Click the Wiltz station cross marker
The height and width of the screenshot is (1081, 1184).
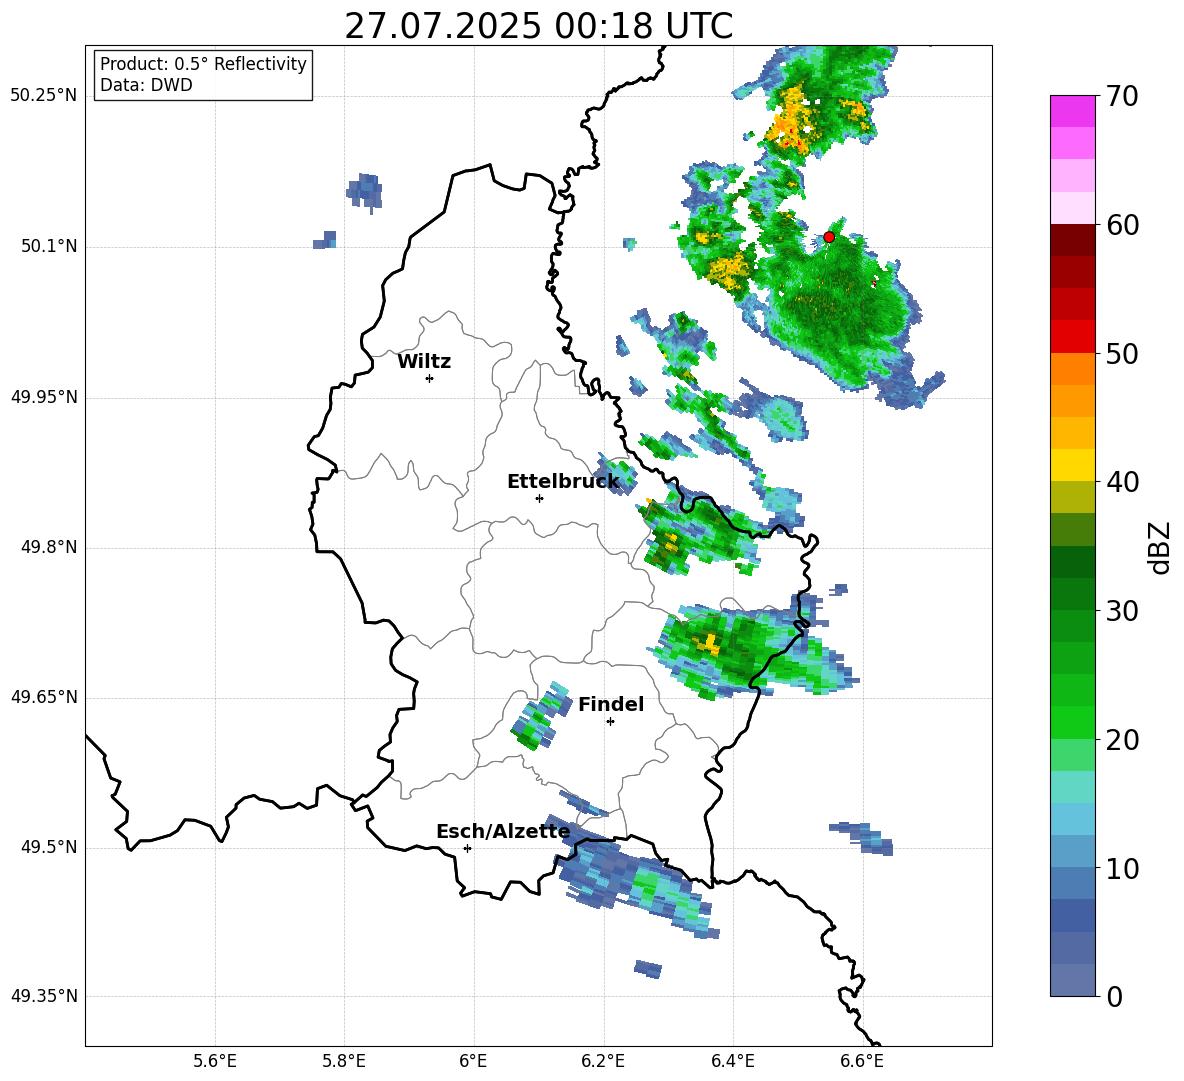(x=430, y=378)
